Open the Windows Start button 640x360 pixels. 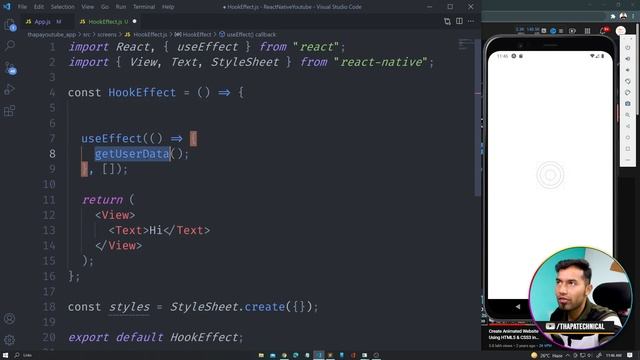5,355
